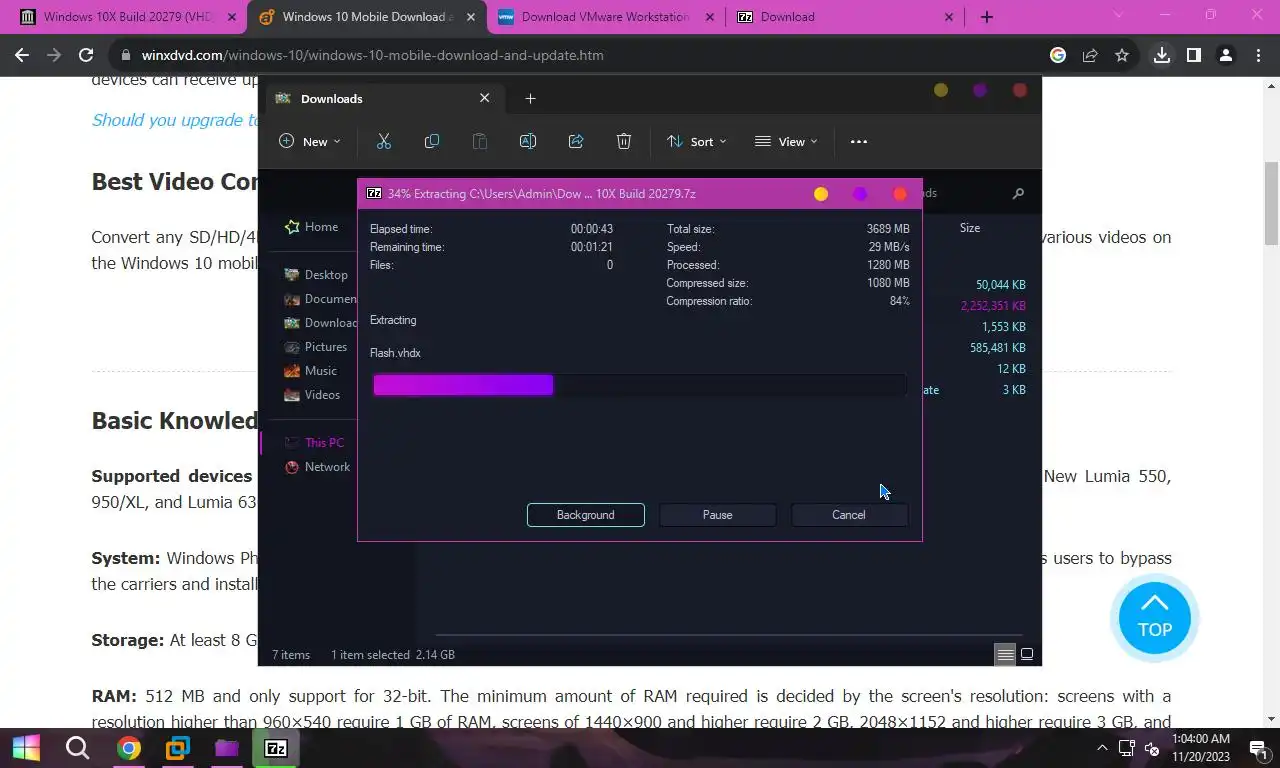Image resolution: width=1280 pixels, height=768 pixels.
Task: Open notifications icon in taskbar
Action: click(x=1258, y=748)
